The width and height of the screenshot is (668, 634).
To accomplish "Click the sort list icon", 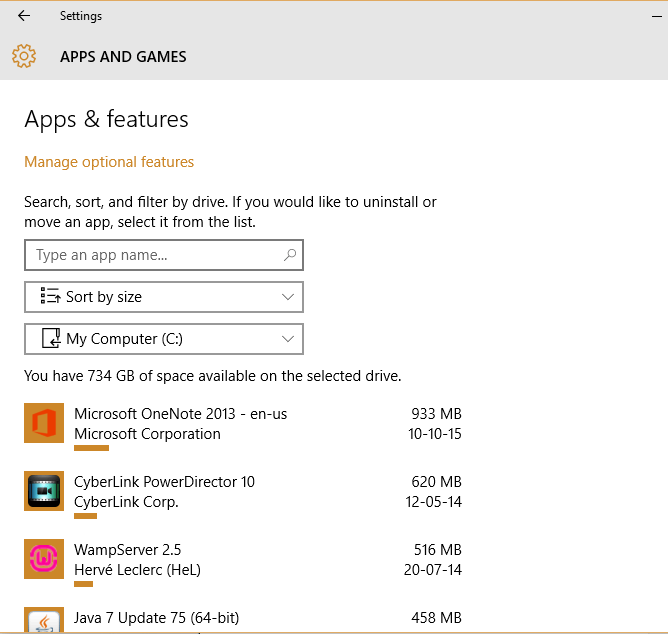I will click(50, 296).
